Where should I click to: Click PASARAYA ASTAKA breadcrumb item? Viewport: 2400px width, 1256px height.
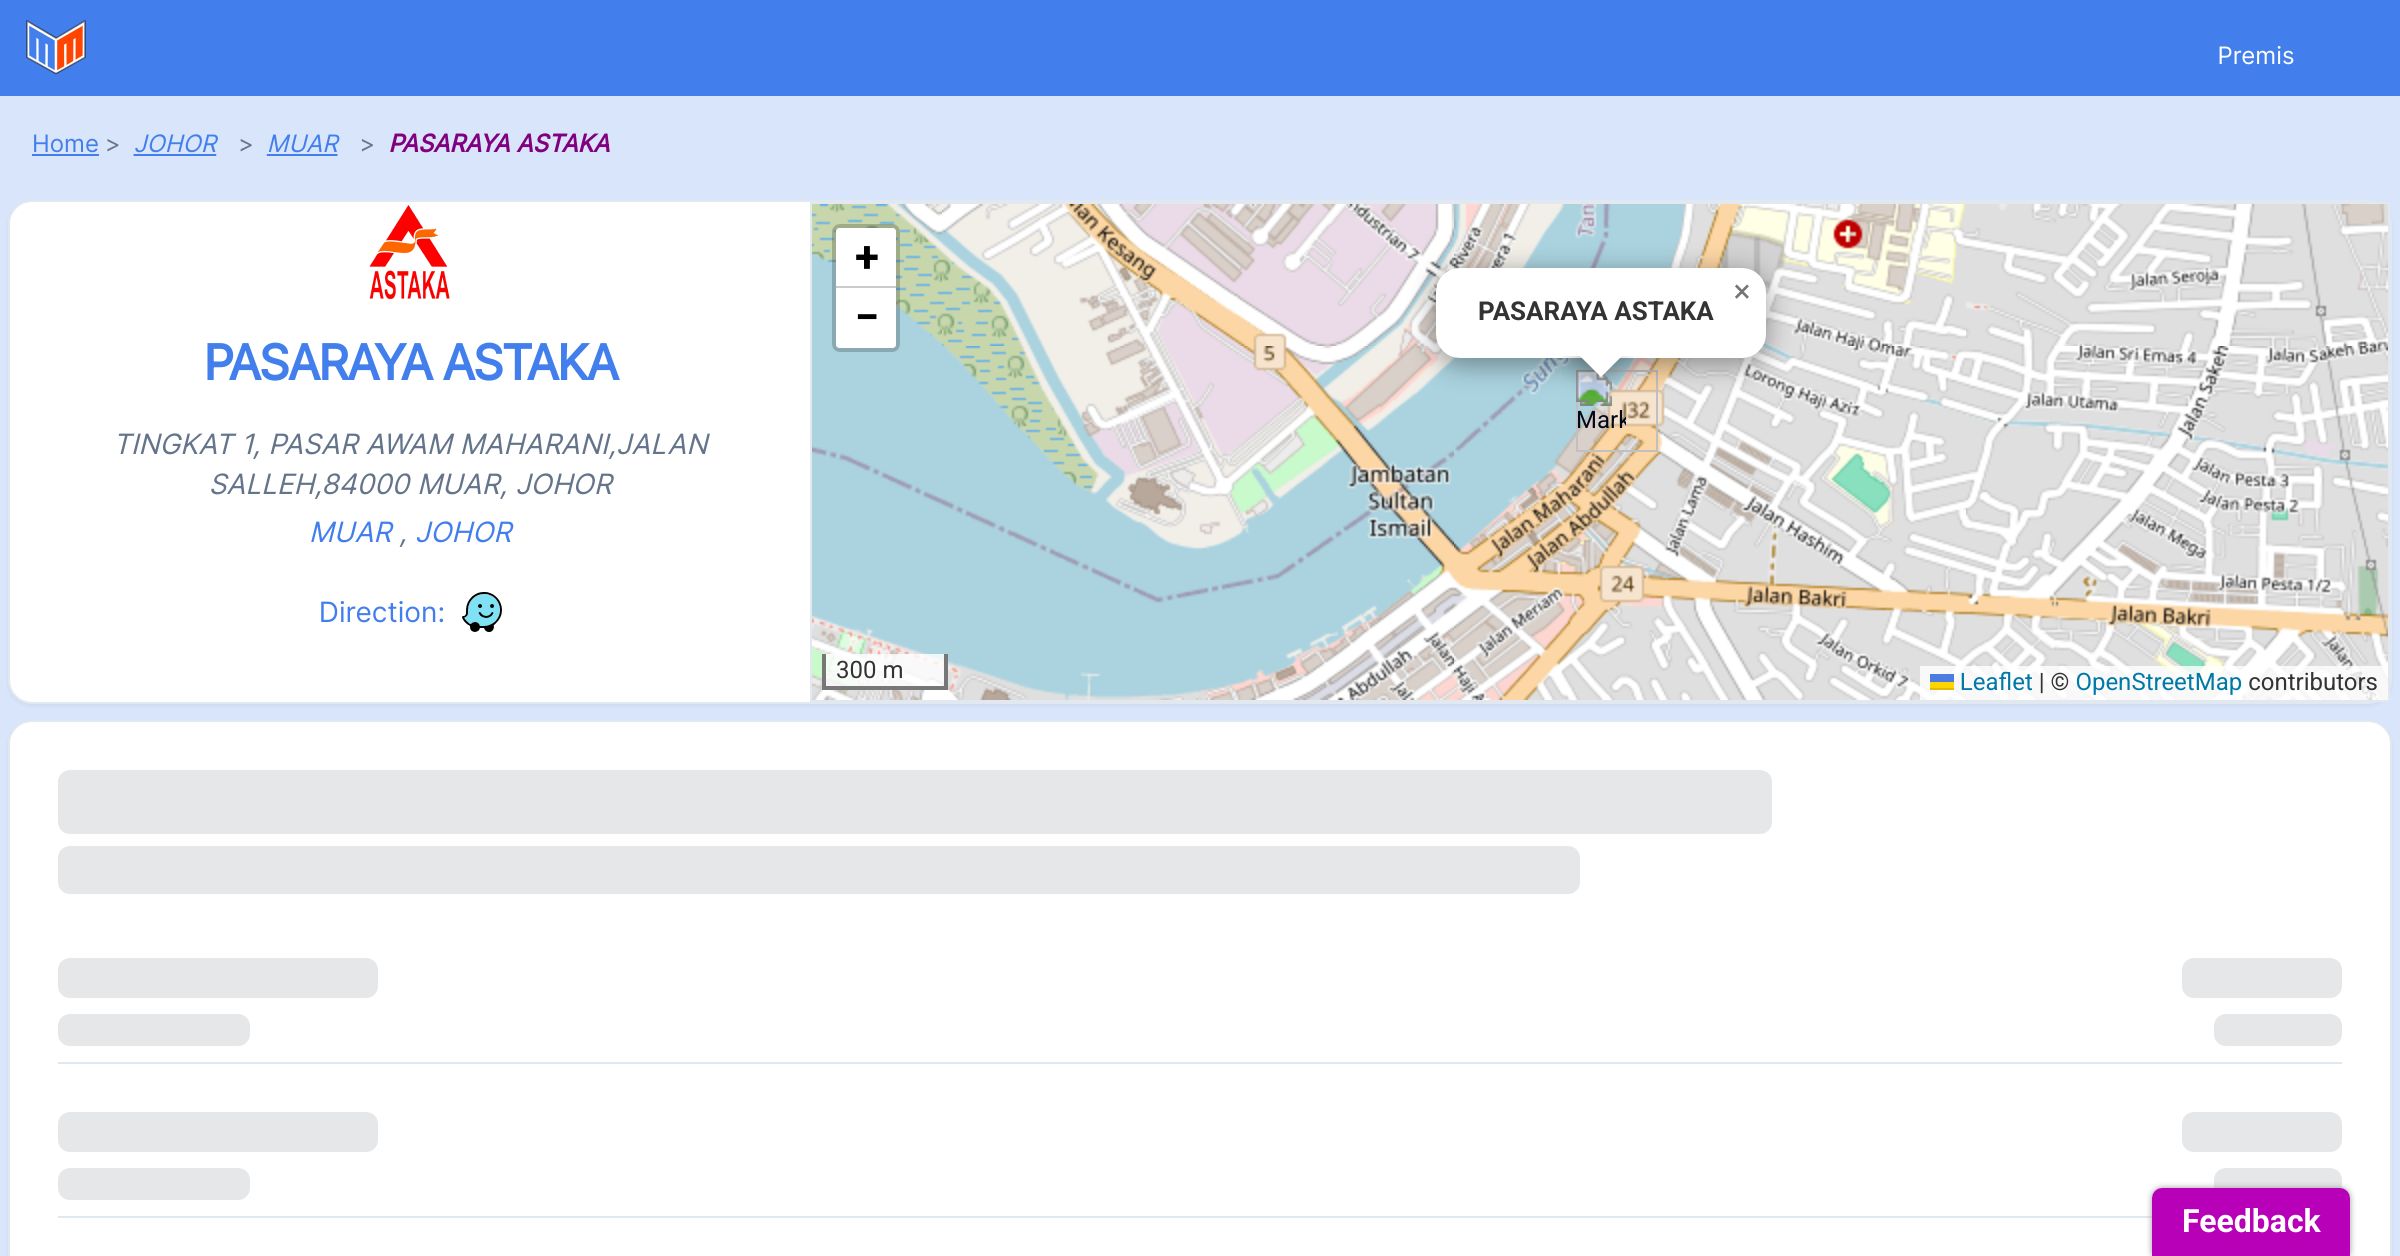500,144
